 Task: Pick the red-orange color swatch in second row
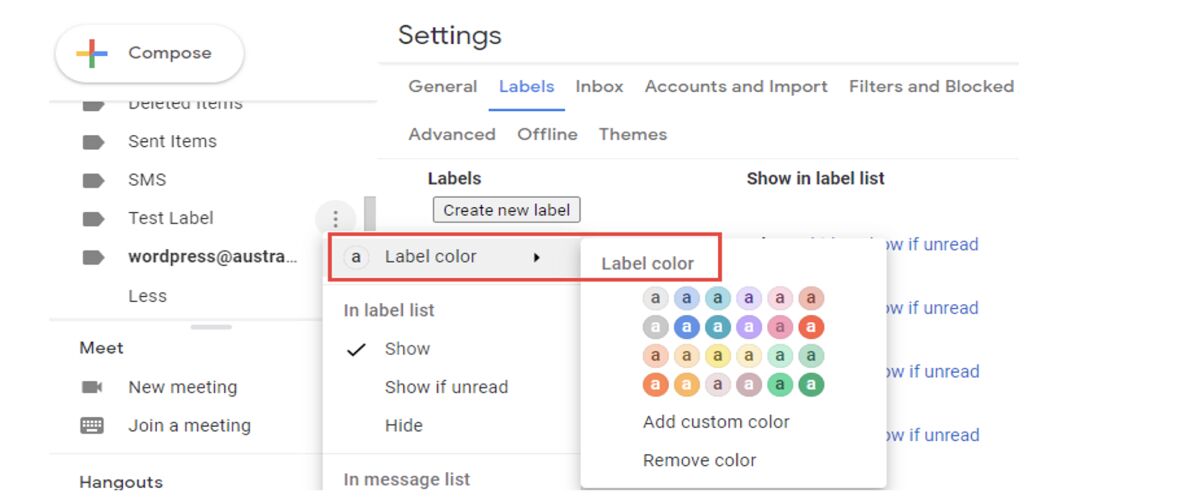[811, 327]
